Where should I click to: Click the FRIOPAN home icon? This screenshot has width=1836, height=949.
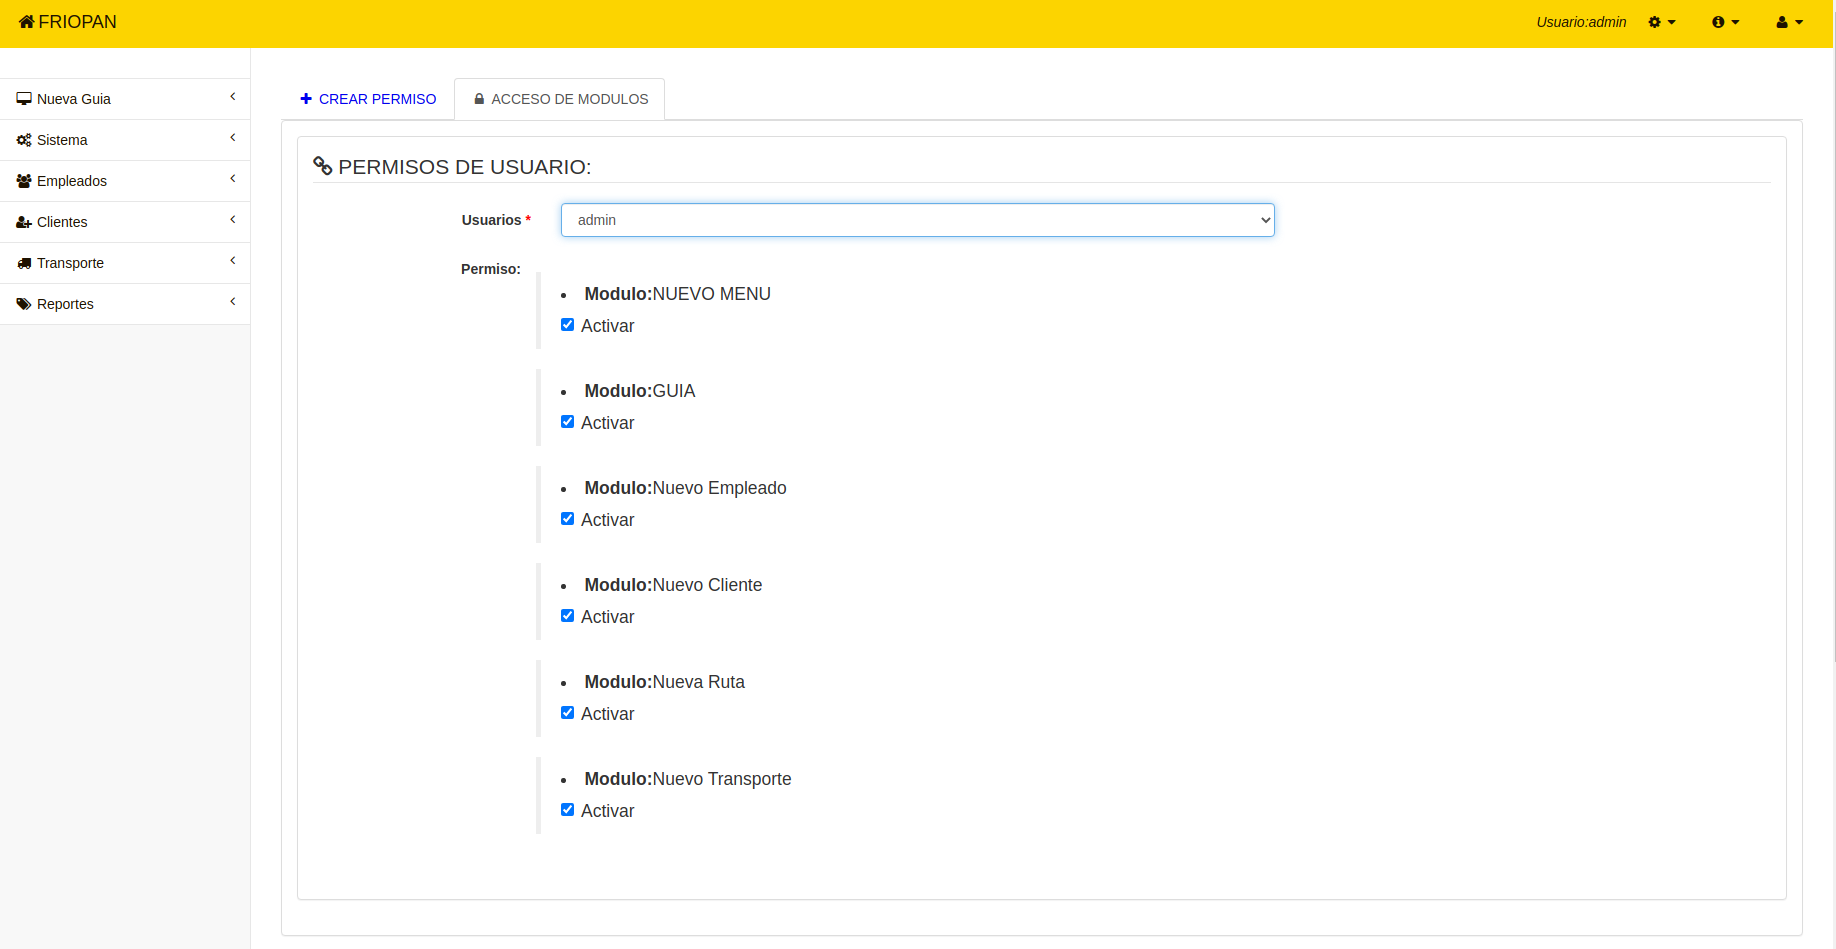click(27, 22)
